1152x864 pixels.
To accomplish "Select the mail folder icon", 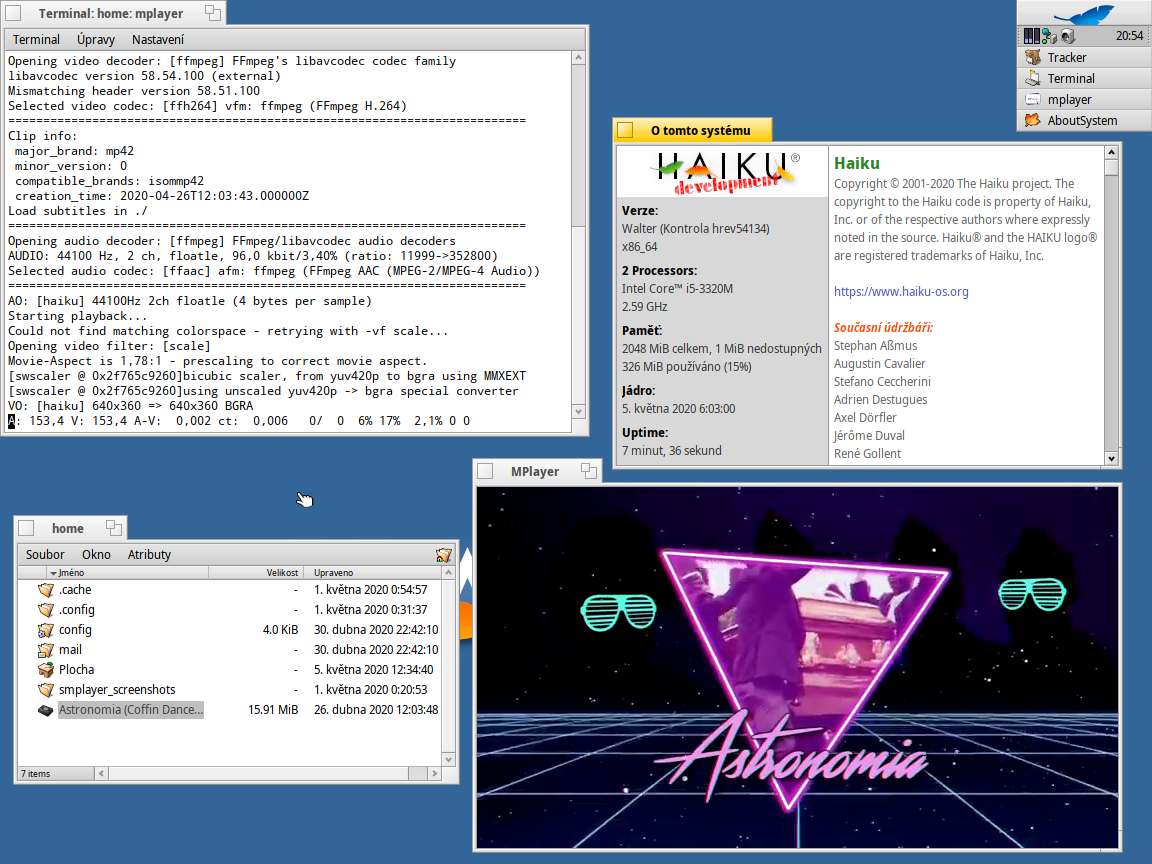I will click(46, 649).
